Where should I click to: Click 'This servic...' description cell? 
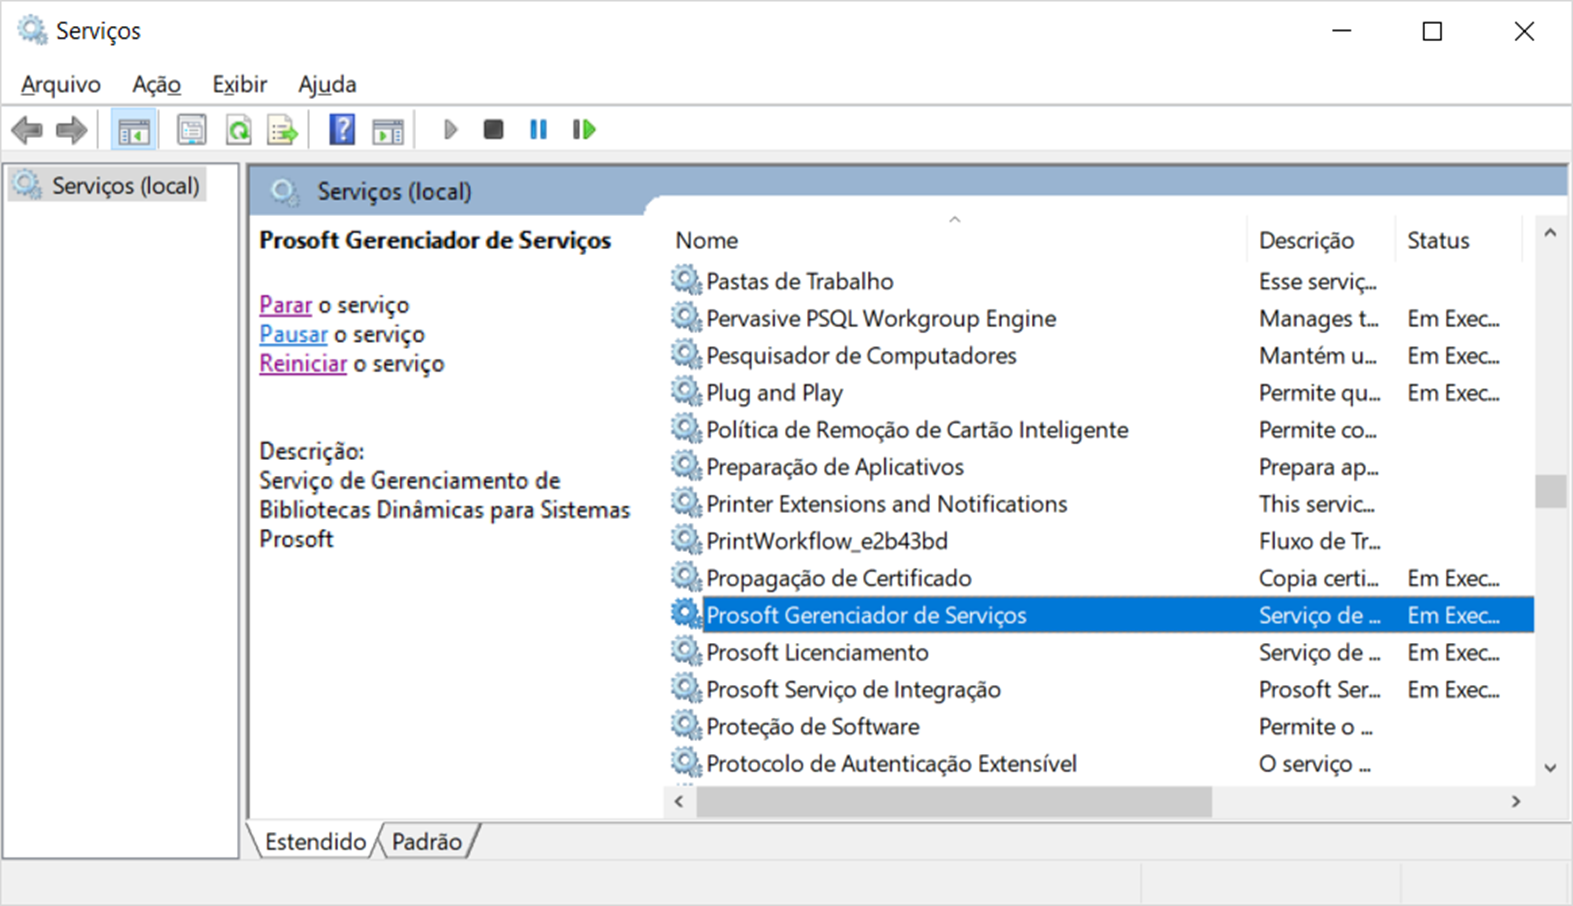1317,504
